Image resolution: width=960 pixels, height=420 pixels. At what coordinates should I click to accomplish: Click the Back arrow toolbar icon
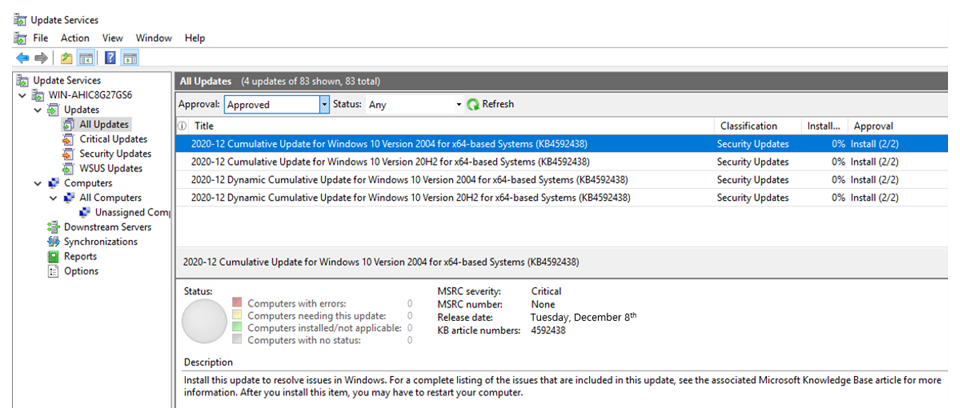(23, 58)
